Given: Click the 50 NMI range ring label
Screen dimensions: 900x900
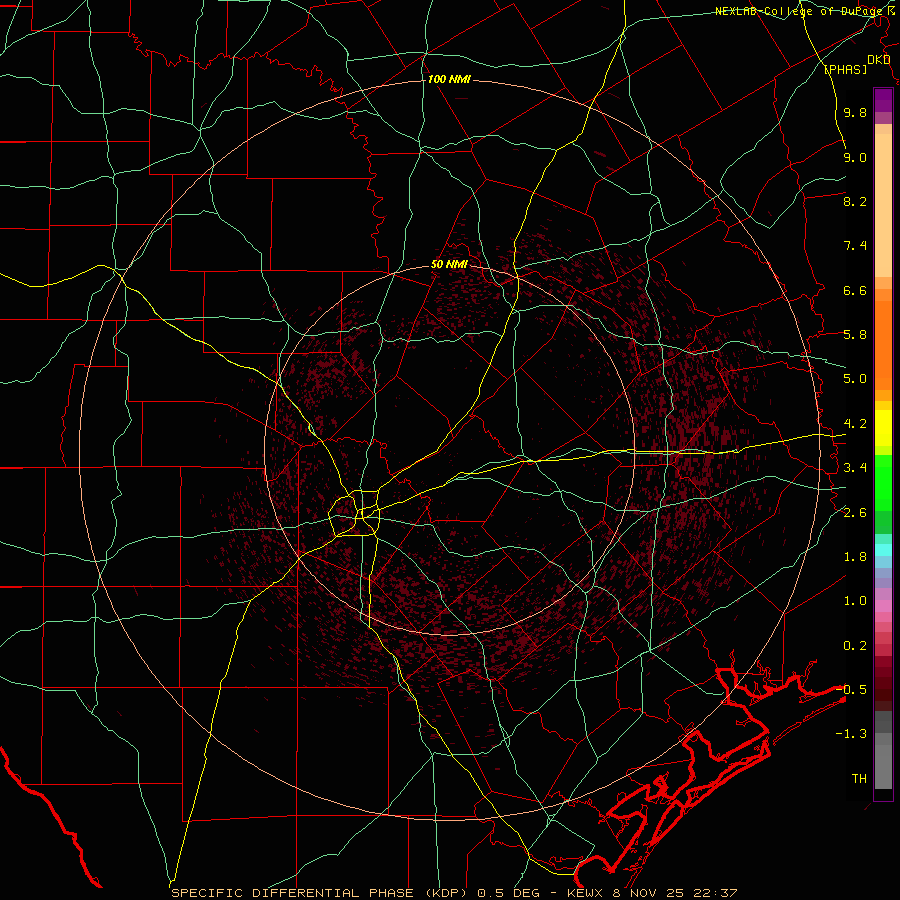Looking at the screenshot, I should pos(449,265).
